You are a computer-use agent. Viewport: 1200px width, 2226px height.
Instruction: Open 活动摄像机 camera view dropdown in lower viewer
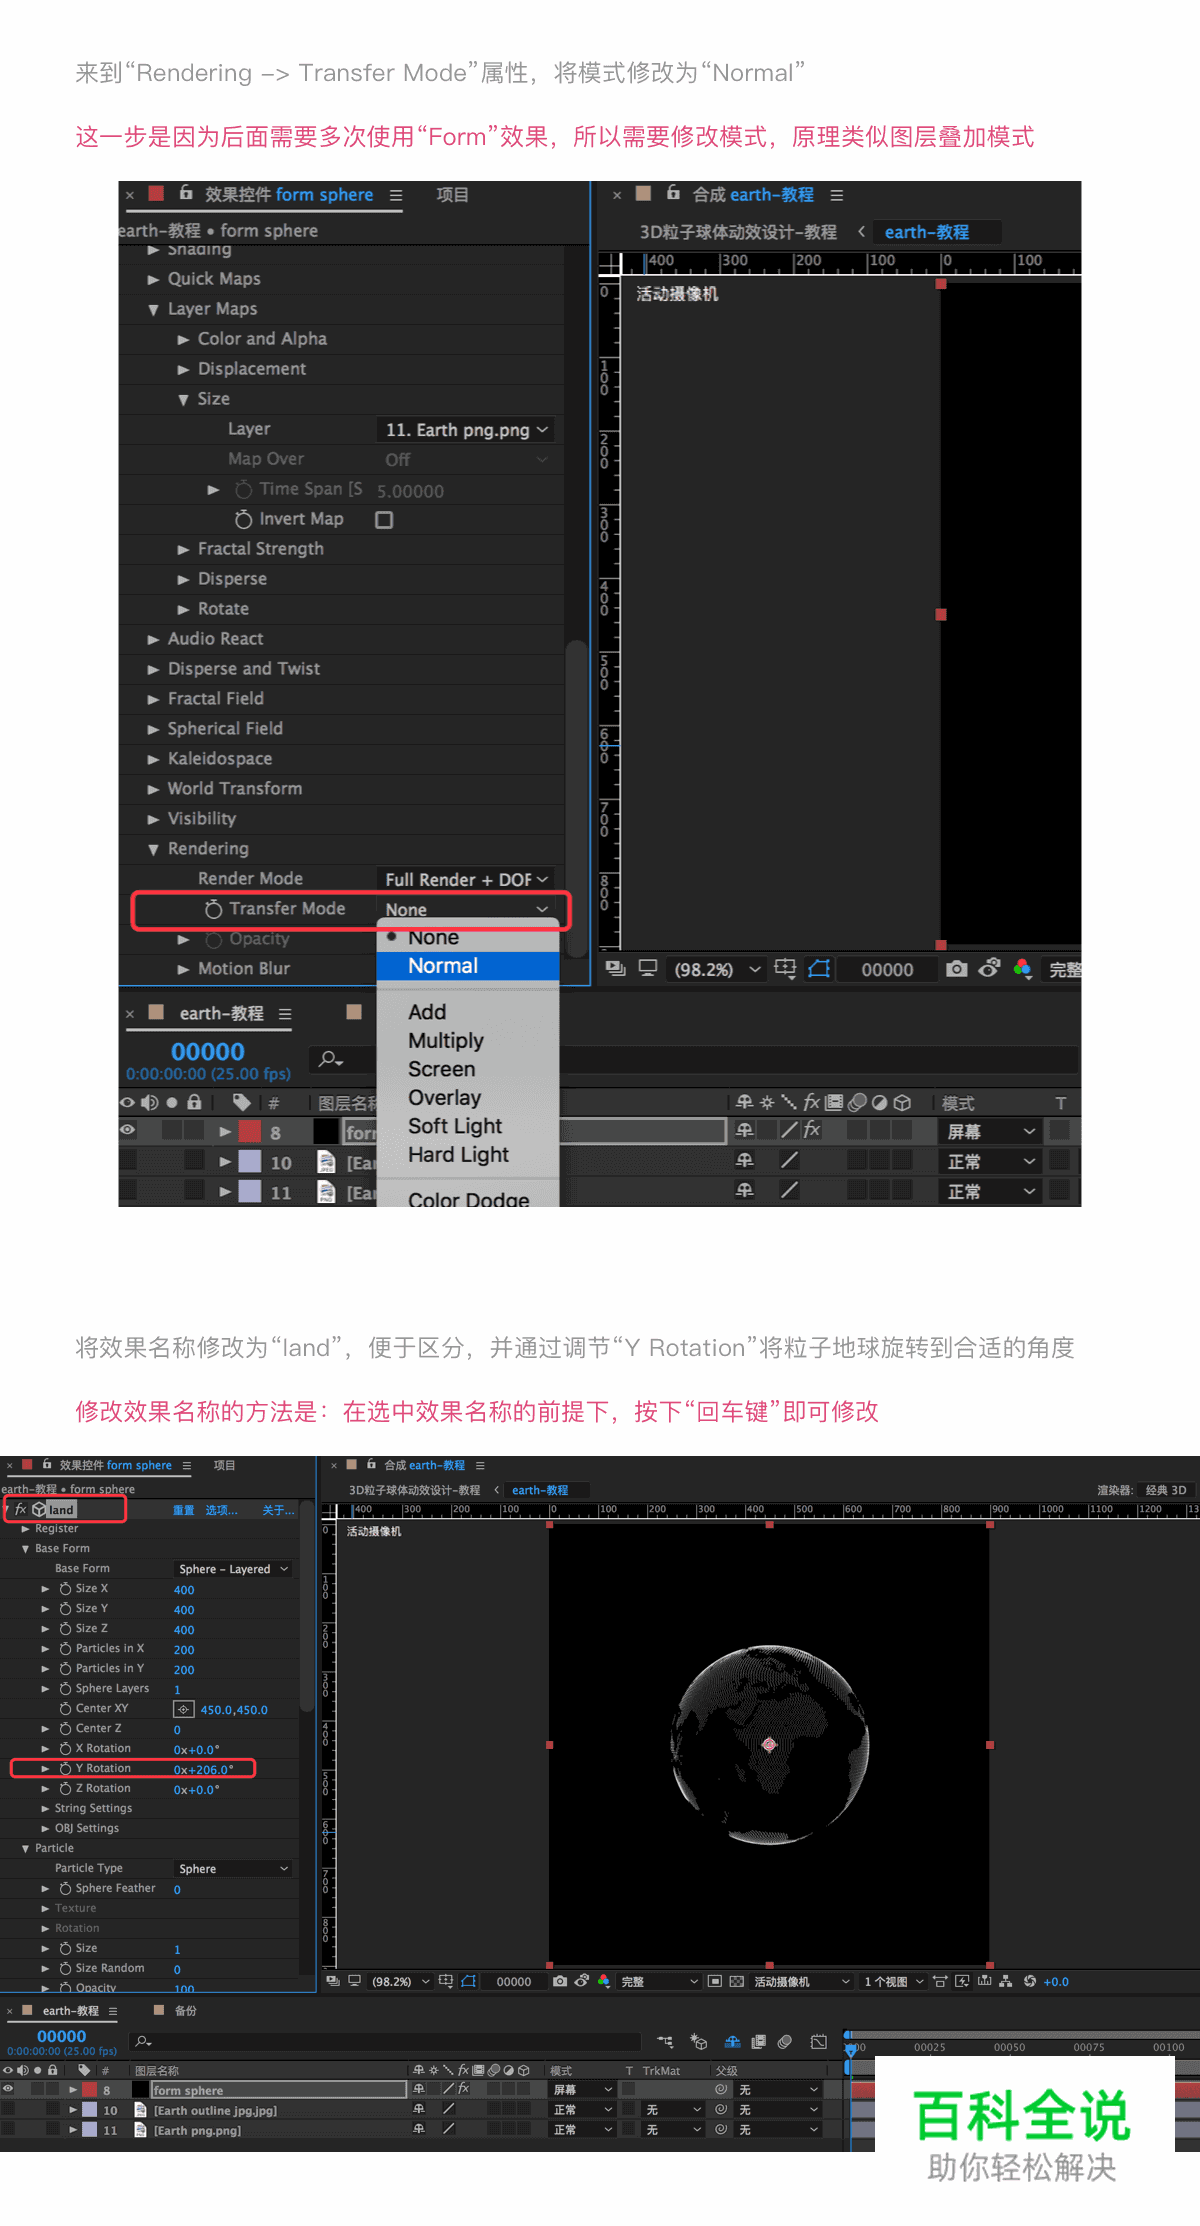[802, 1981]
